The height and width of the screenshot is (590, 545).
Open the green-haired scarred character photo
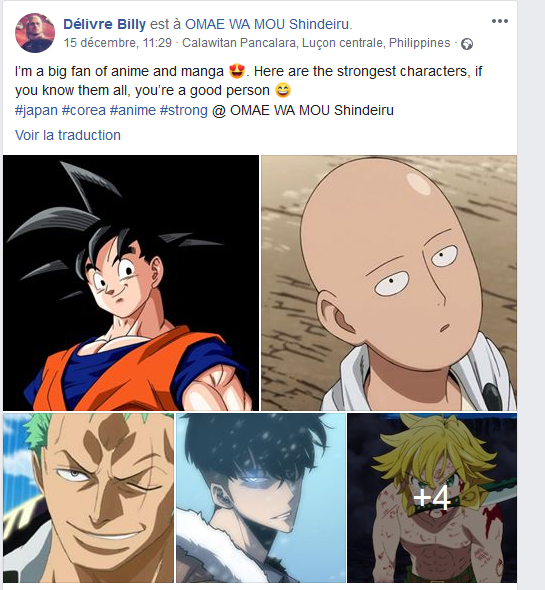[88, 498]
